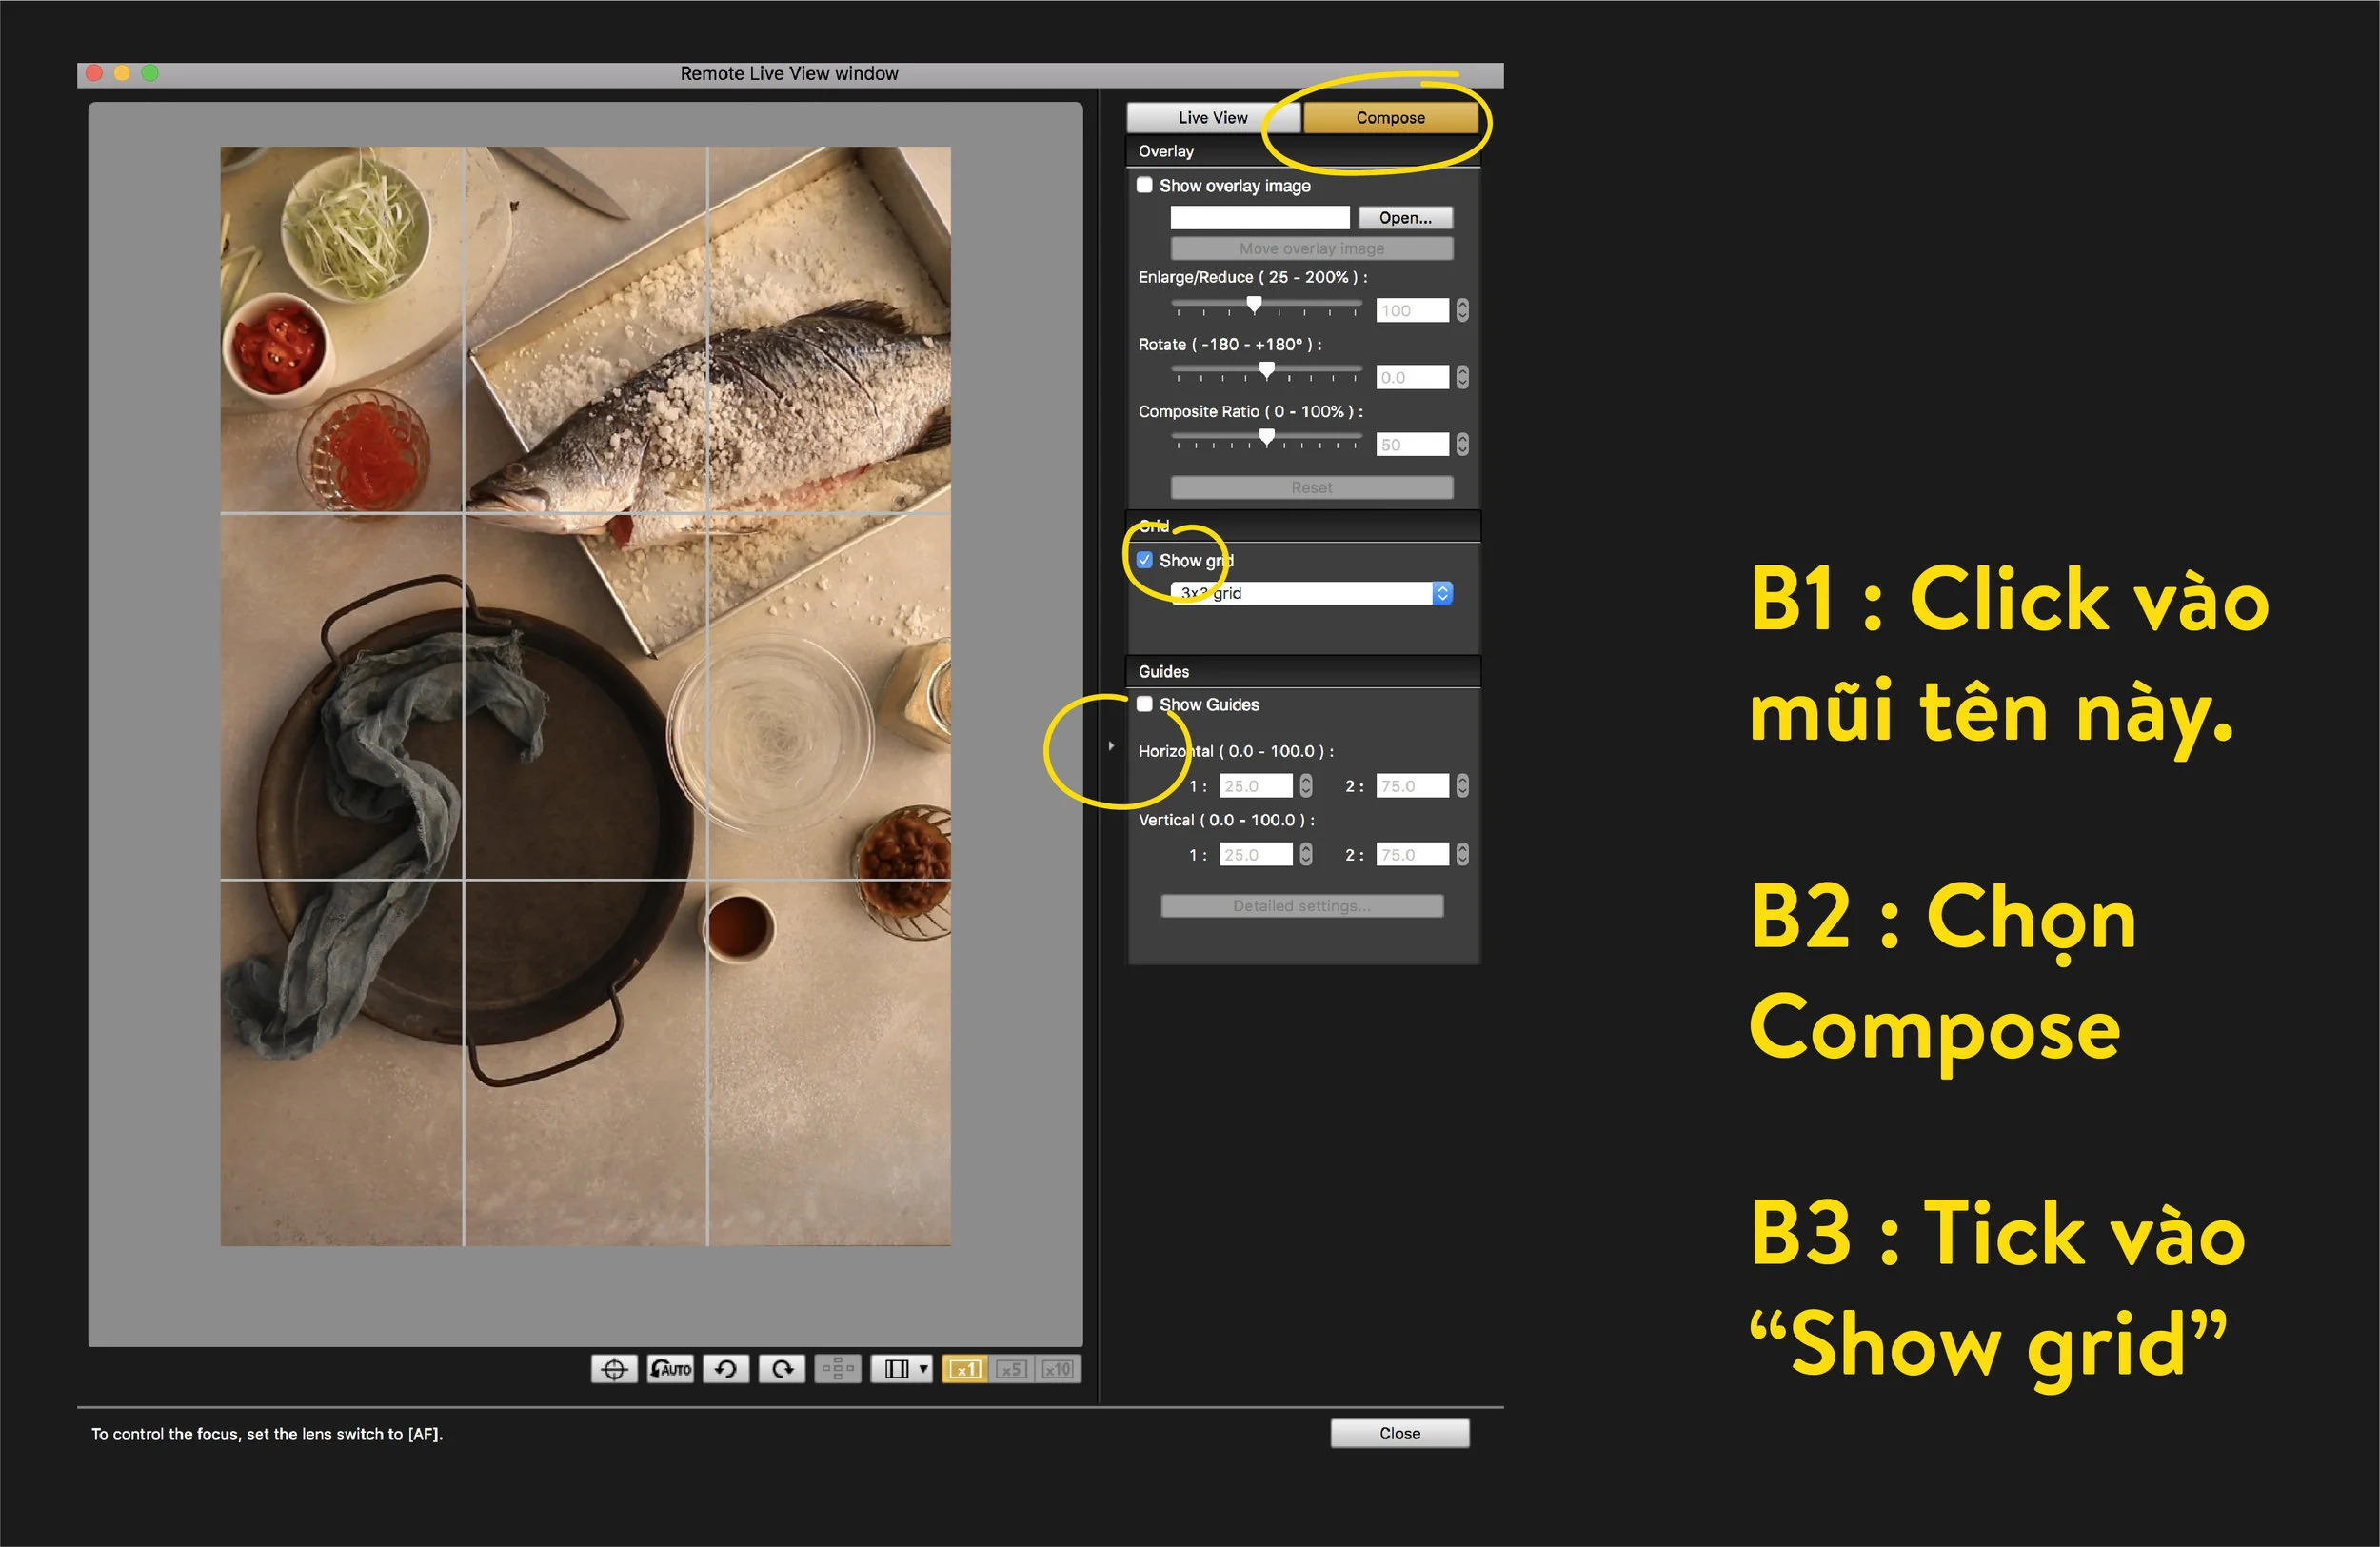
Task: Enable the Show Guides checkbox
Action: coord(1145,704)
